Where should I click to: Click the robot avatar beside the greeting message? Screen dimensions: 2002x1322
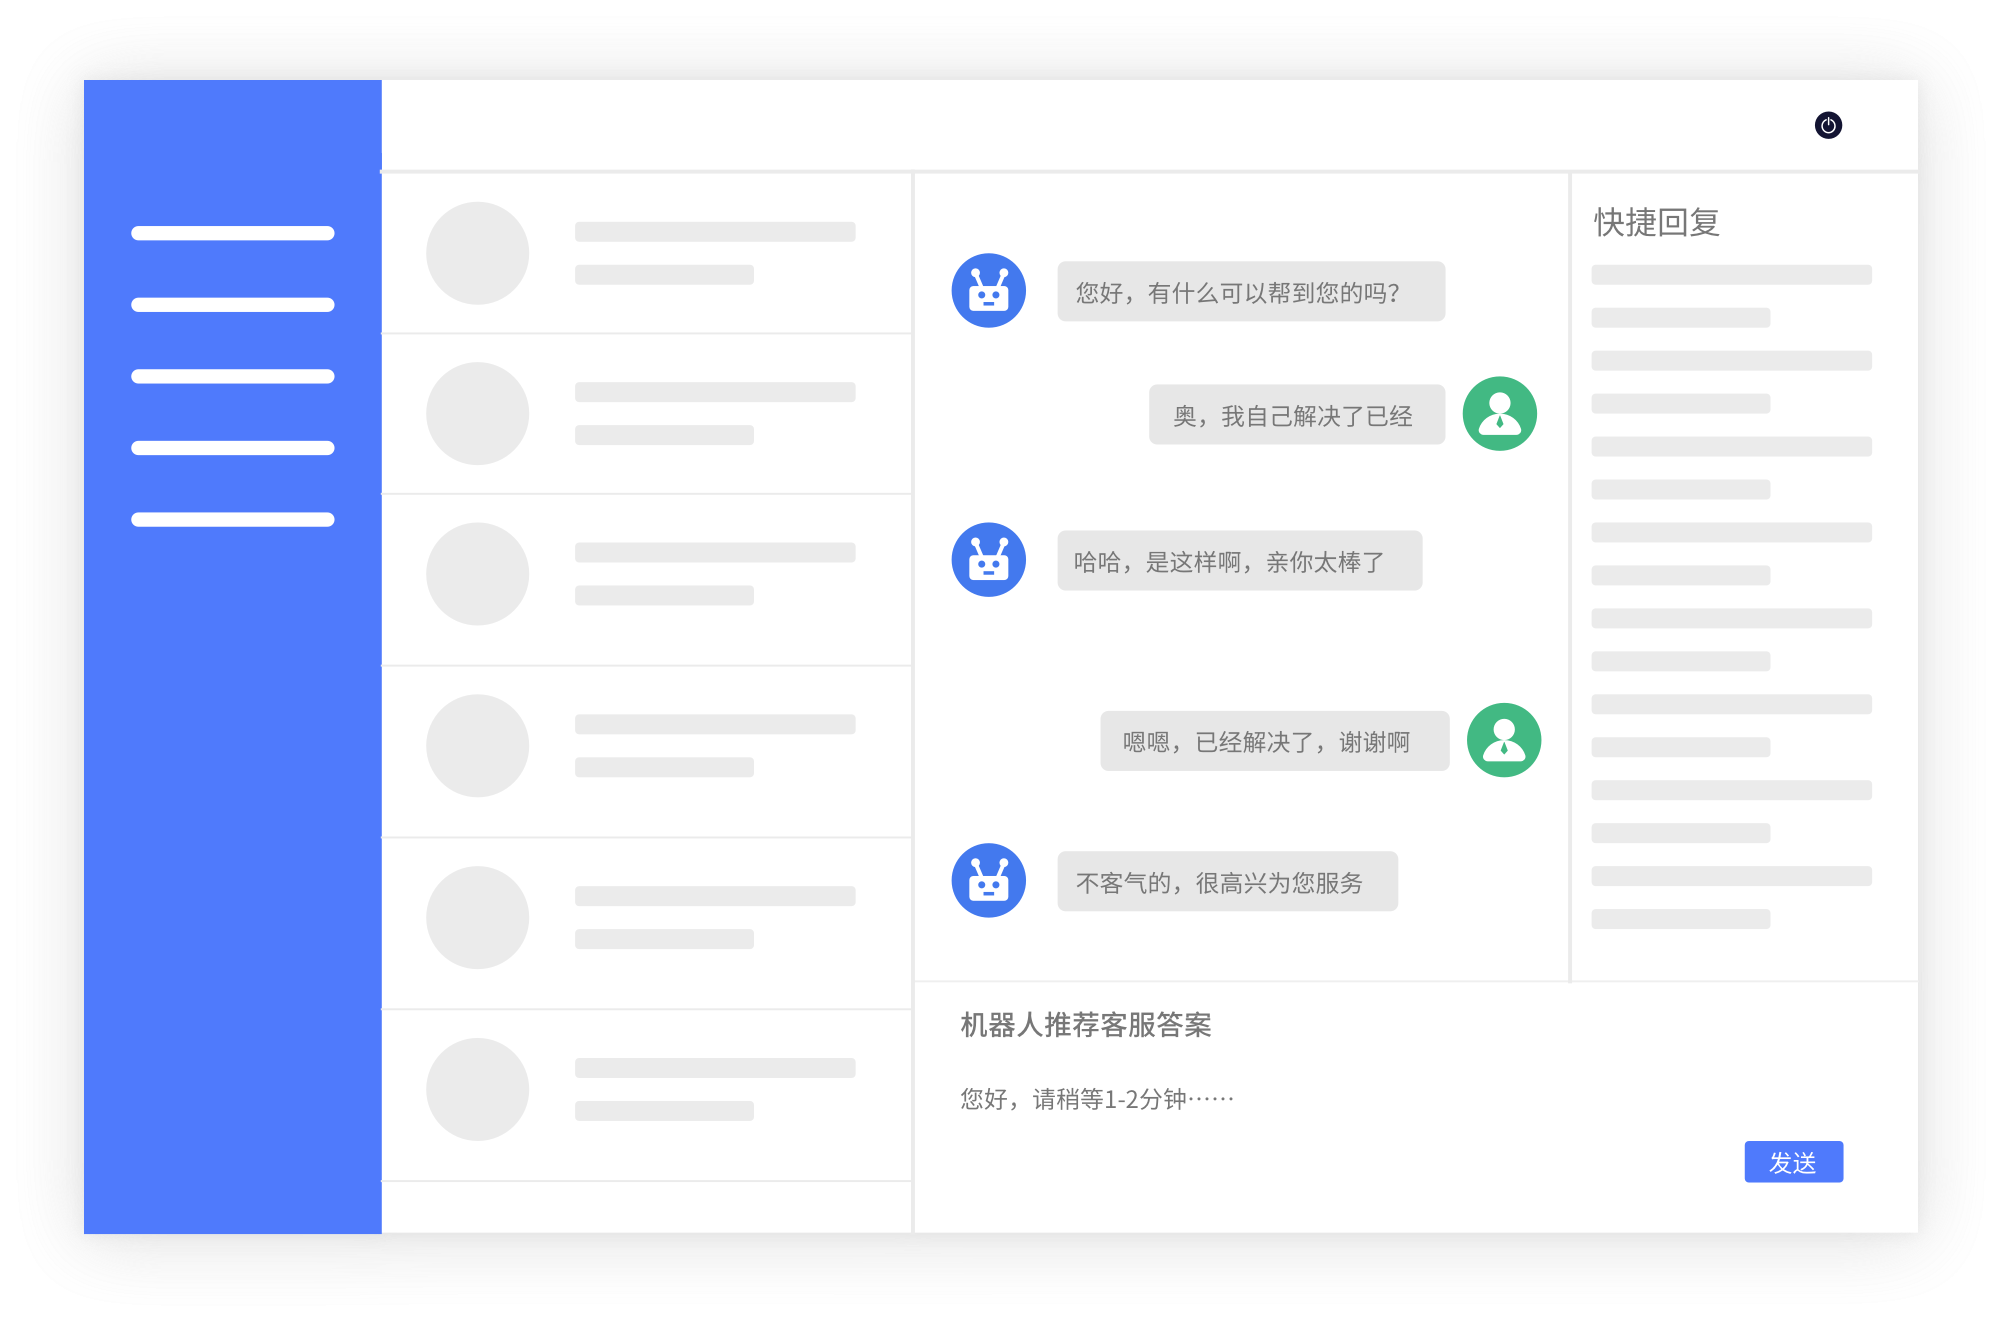click(x=988, y=291)
